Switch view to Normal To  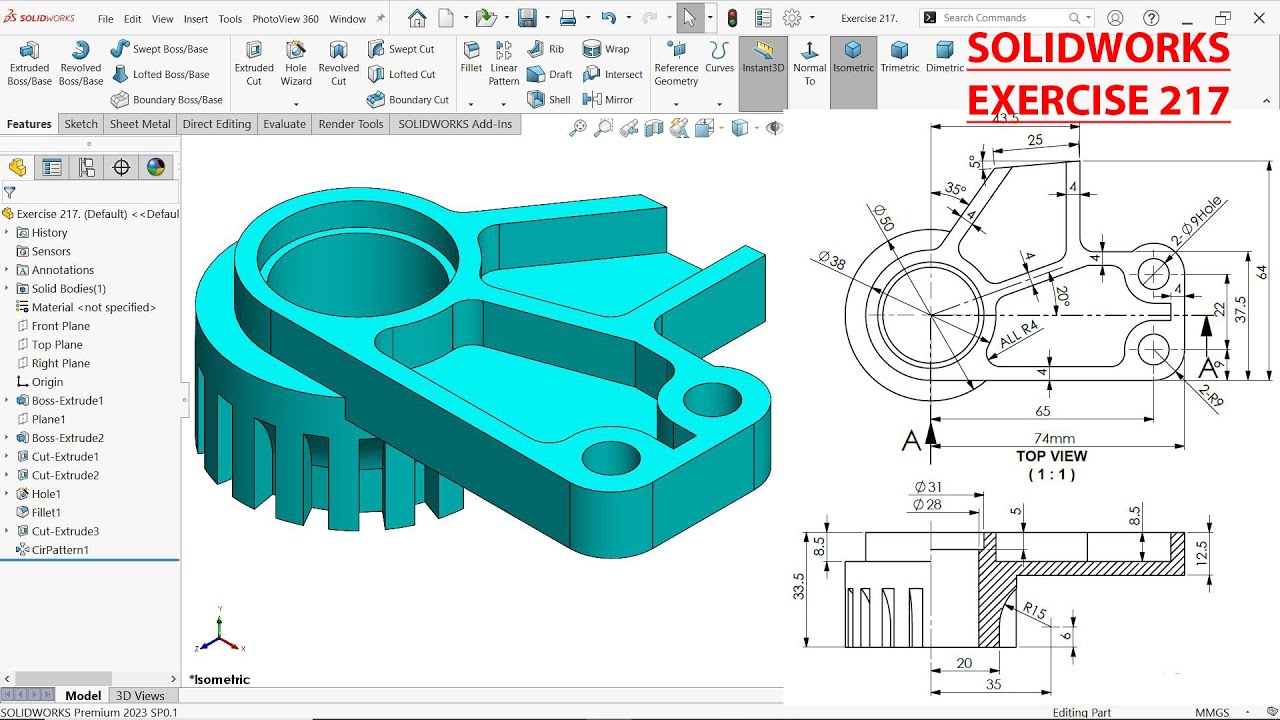tap(809, 63)
